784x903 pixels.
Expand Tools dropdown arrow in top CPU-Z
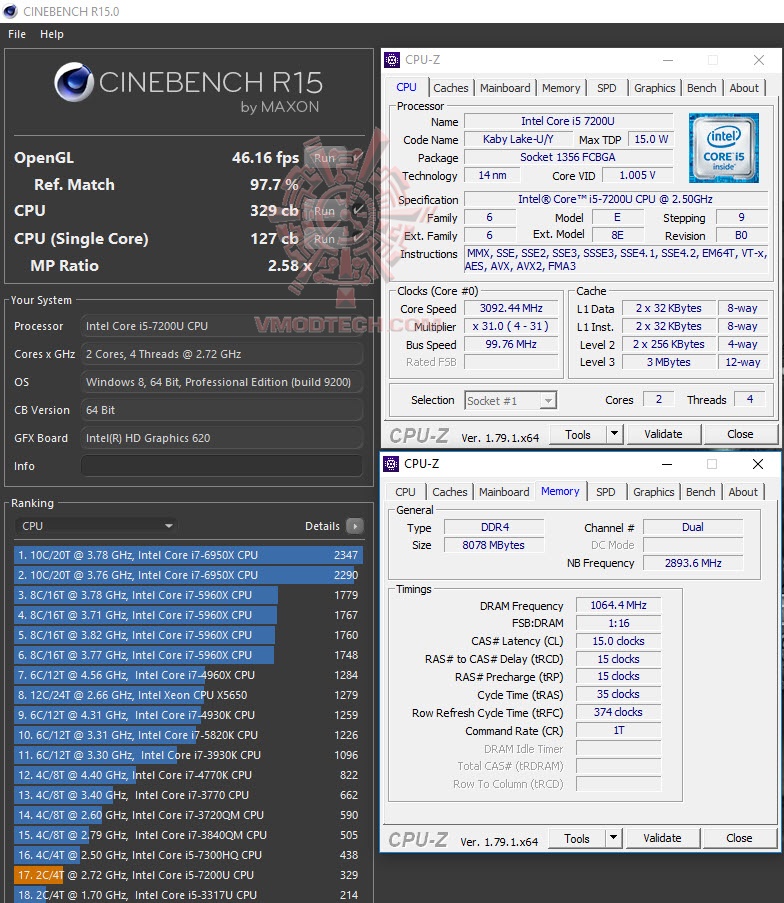coord(615,435)
